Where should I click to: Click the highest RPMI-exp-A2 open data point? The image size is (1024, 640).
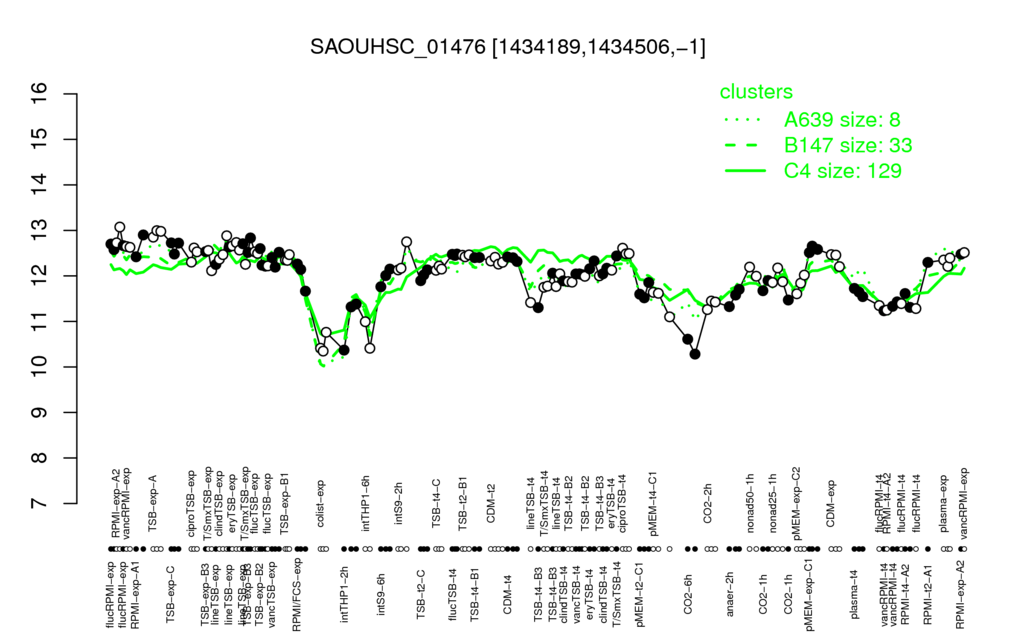[120, 227]
